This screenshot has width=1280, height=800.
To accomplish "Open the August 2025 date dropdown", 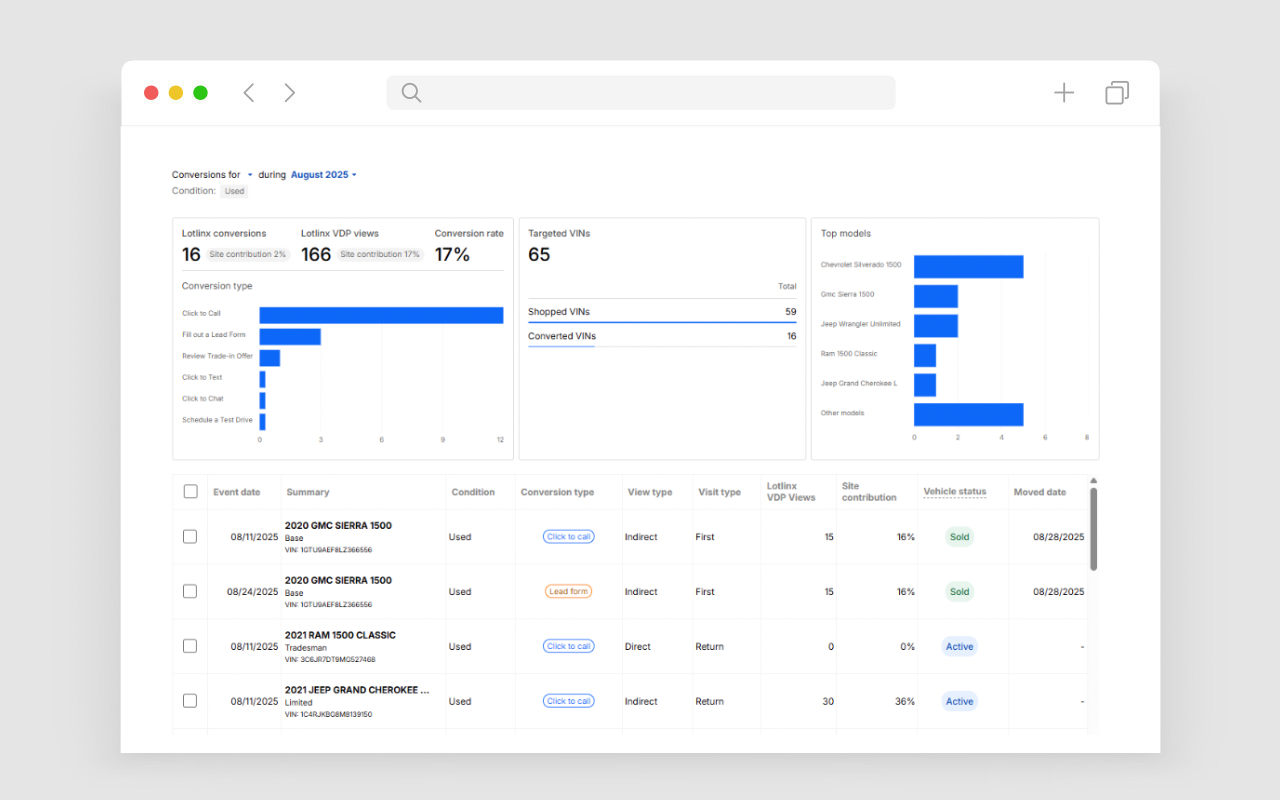I will pos(323,175).
